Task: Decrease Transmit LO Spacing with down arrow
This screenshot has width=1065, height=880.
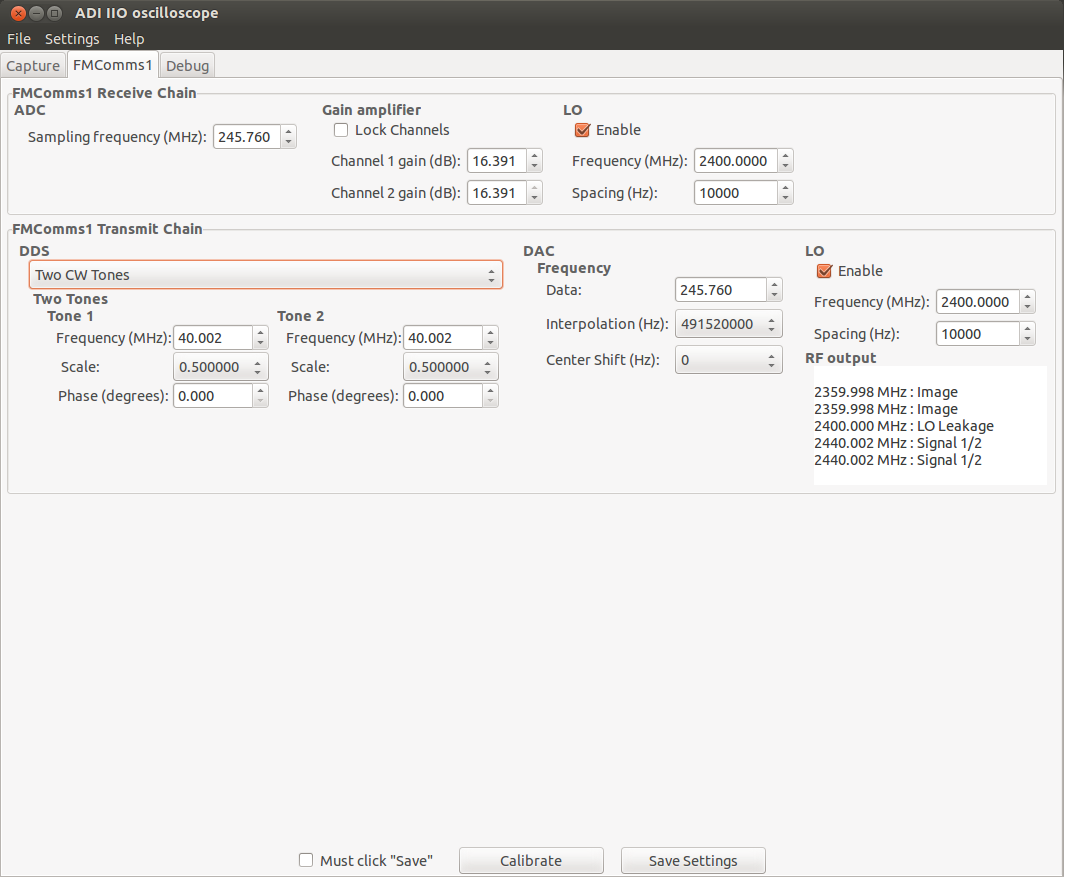Action: point(1028,339)
